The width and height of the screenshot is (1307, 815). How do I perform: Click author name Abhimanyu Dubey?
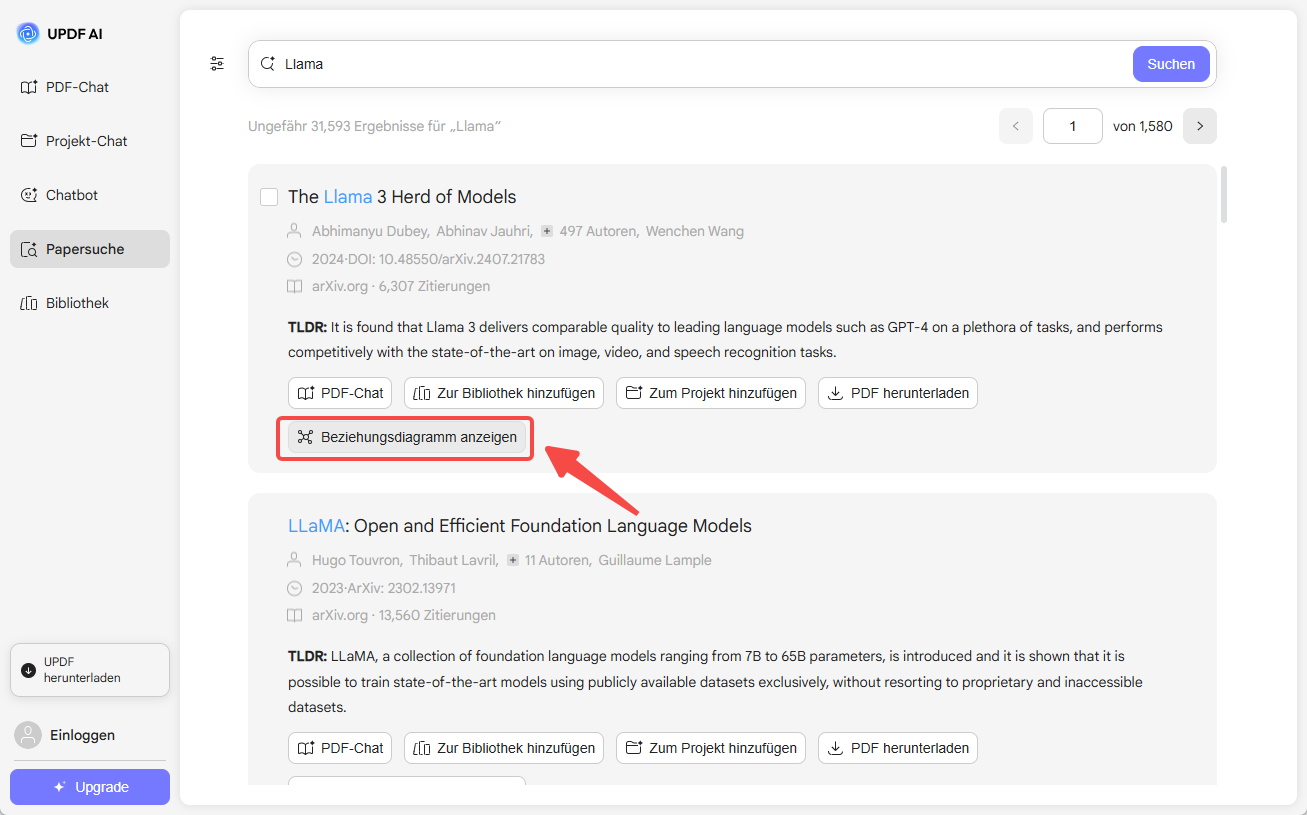click(368, 231)
